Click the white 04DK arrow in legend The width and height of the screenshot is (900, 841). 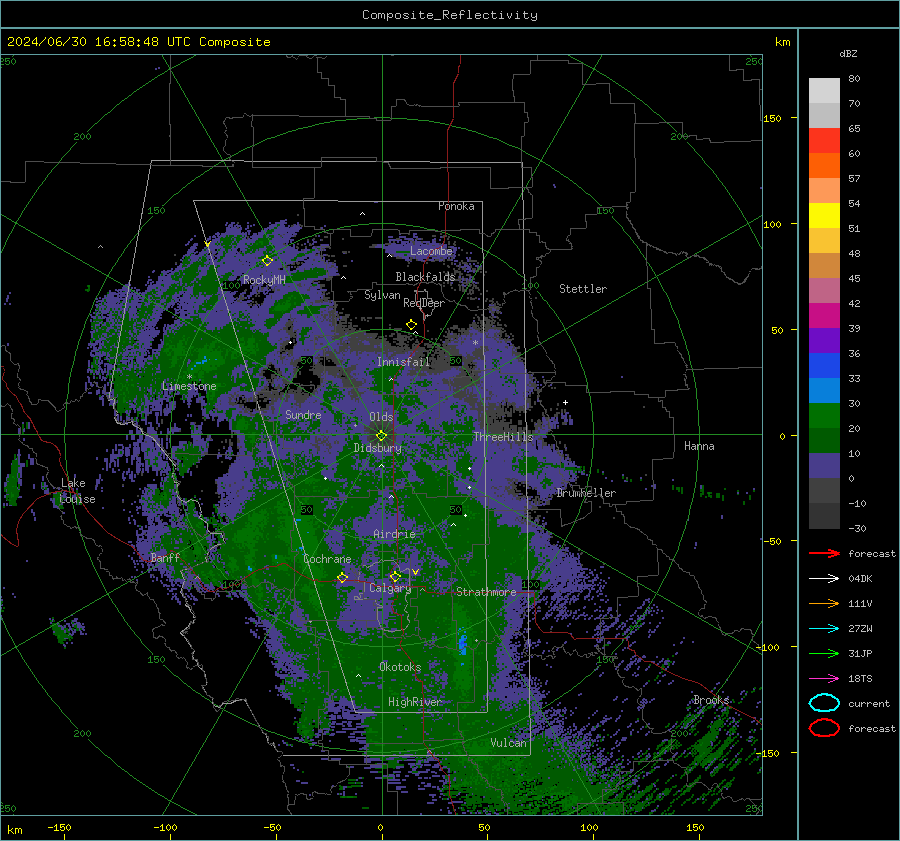click(x=824, y=579)
